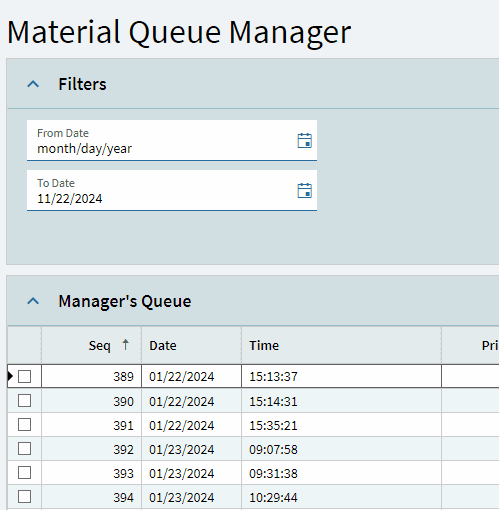Sort by the Date column header
The height and width of the screenshot is (510, 499).
click(x=191, y=345)
